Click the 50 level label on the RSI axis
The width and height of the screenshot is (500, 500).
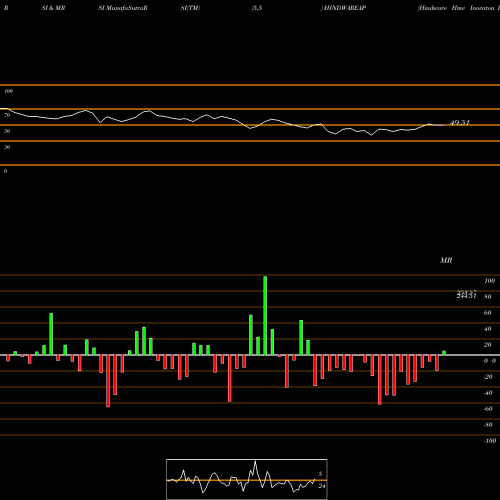click(7, 131)
